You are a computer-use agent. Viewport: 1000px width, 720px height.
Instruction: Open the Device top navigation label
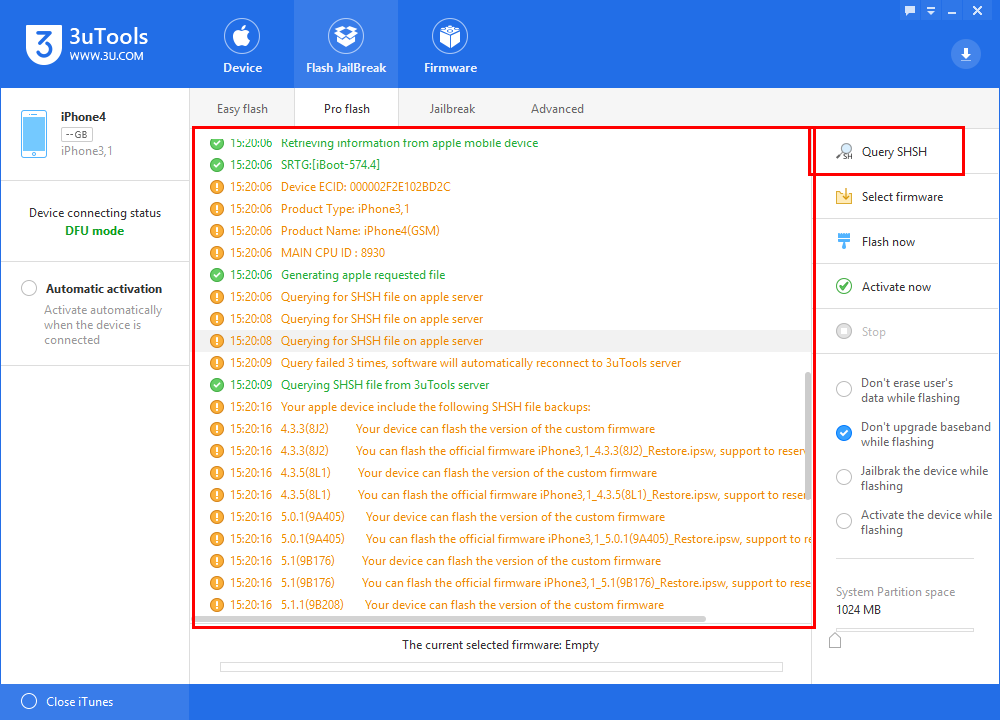242,68
